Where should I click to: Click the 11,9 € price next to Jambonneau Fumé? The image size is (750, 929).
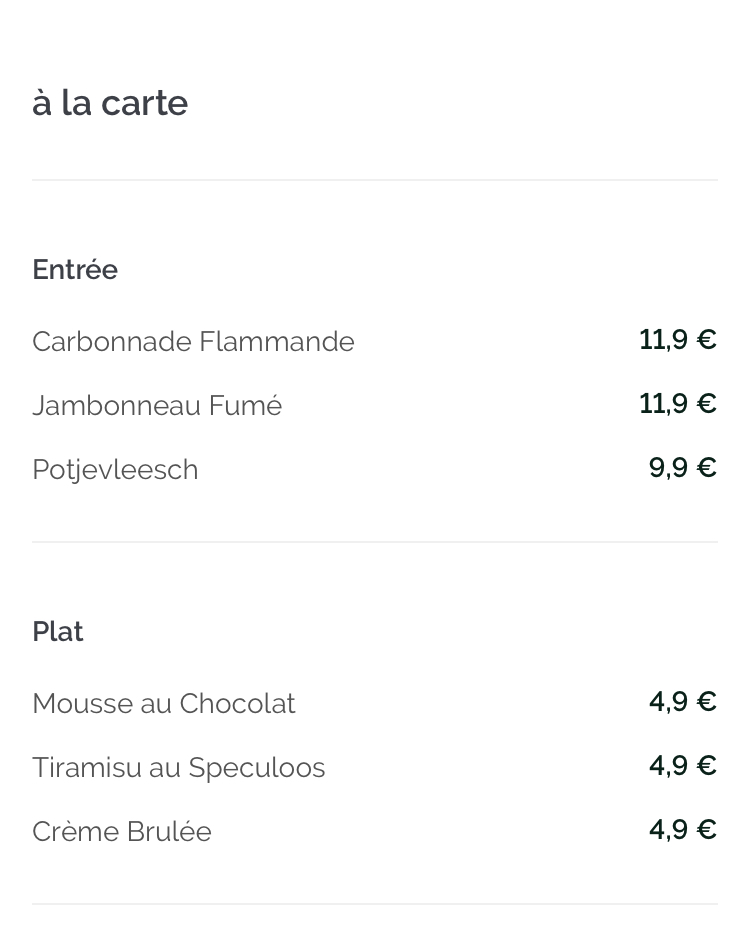point(678,404)
